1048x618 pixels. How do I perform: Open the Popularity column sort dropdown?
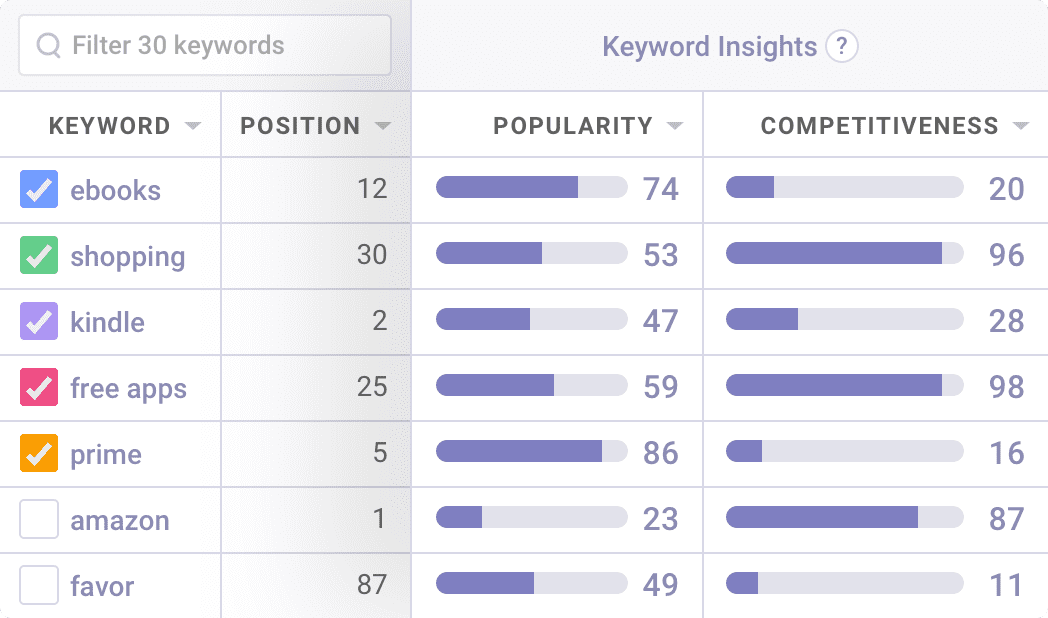click(x=675, y=126)
